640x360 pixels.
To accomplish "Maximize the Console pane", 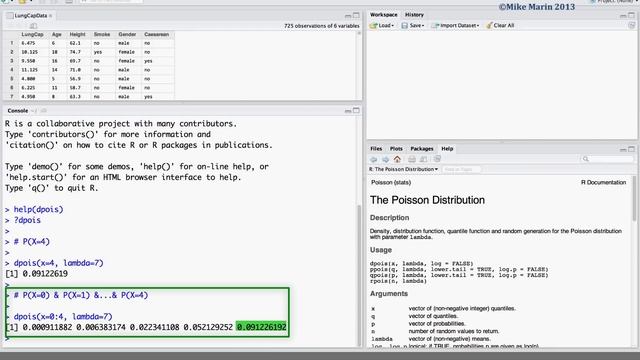I will (356, 110).
